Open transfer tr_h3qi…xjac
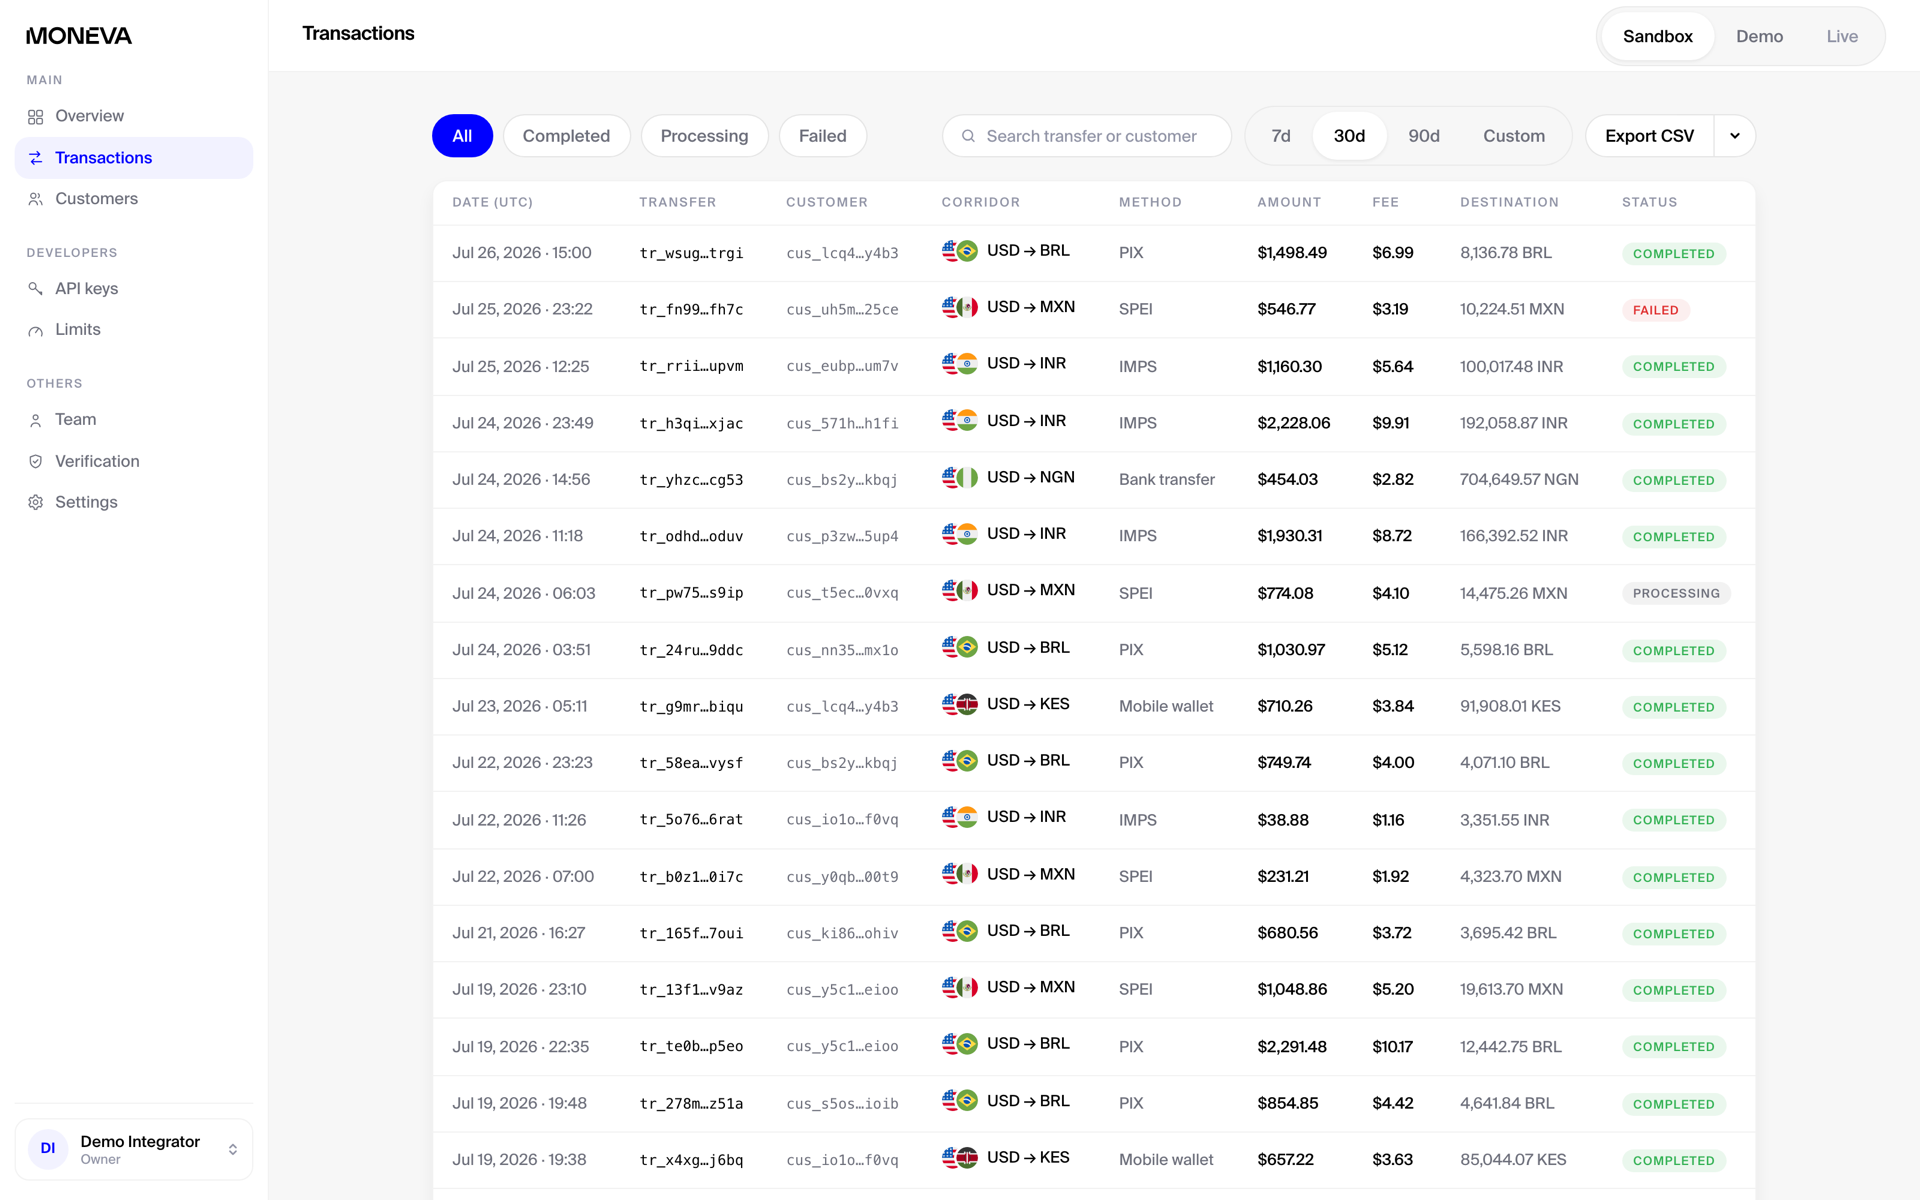The width and height of the screenshot is (1920, 1200). point(691,424)
